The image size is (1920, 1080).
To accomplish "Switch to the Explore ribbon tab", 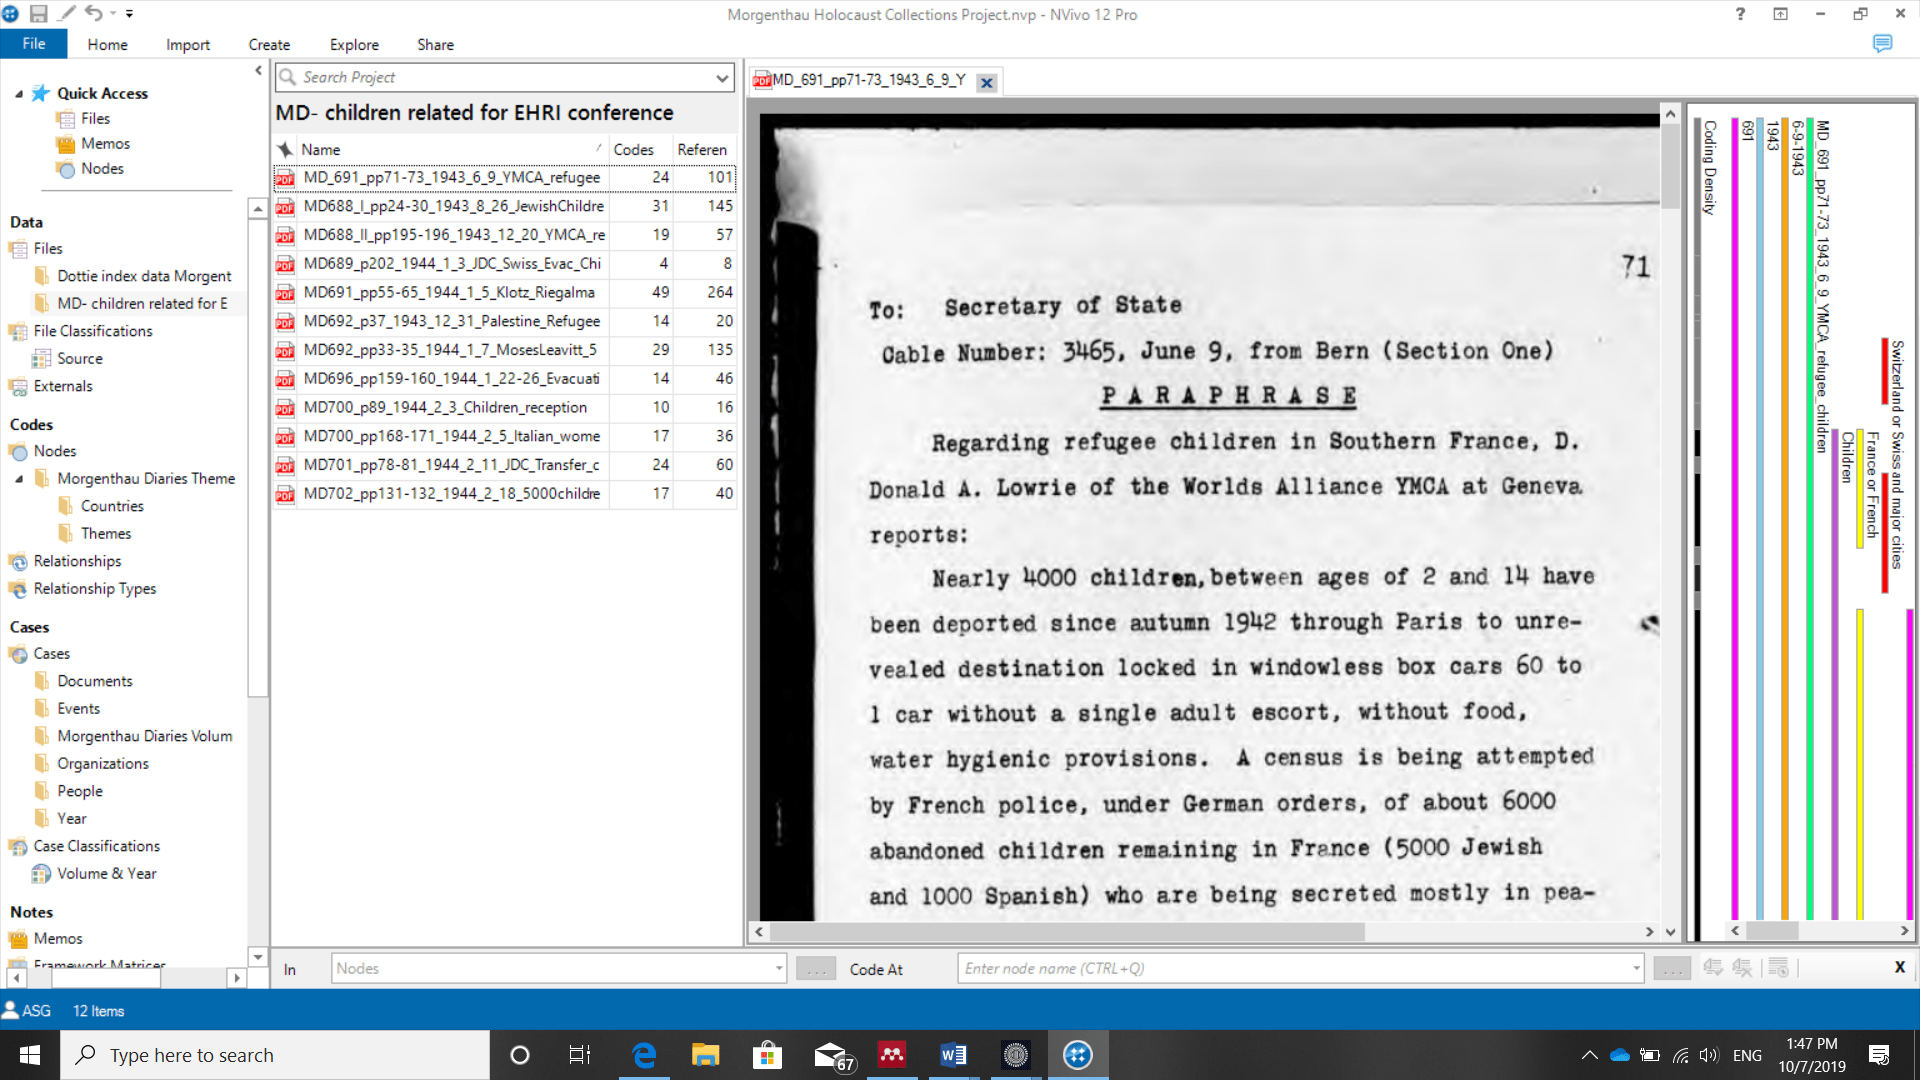I will 353,45.
